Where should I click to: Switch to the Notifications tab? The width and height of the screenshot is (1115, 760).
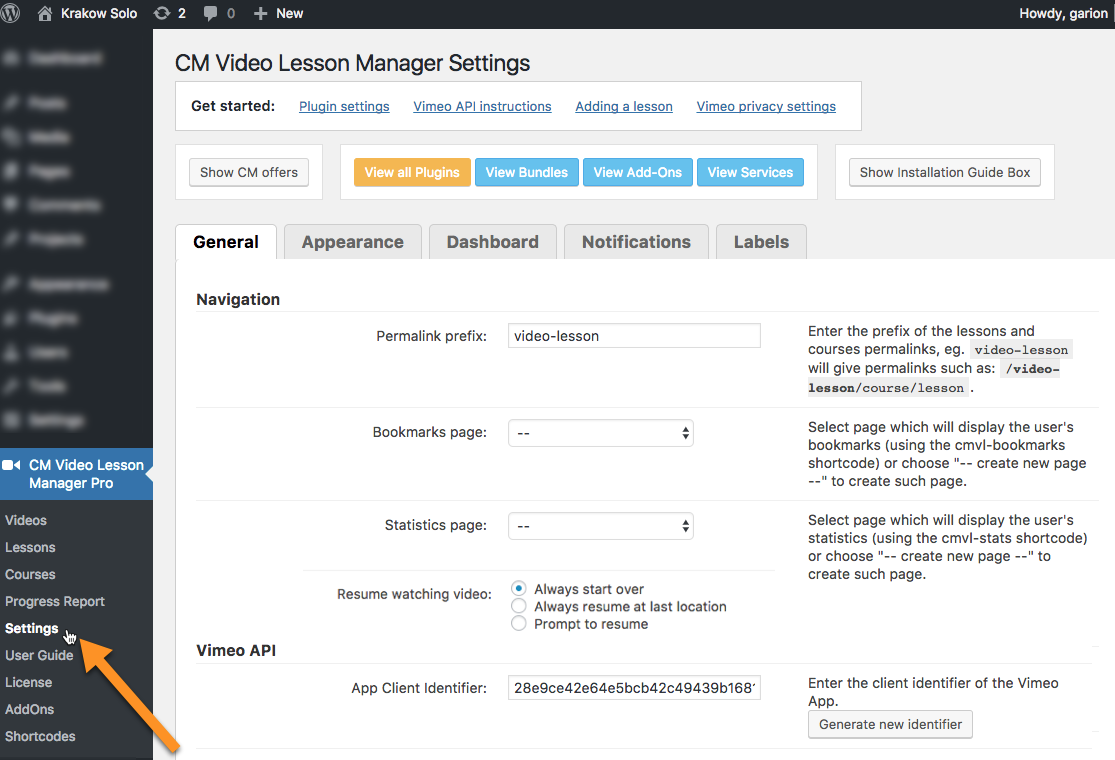(x=636, y=242)
